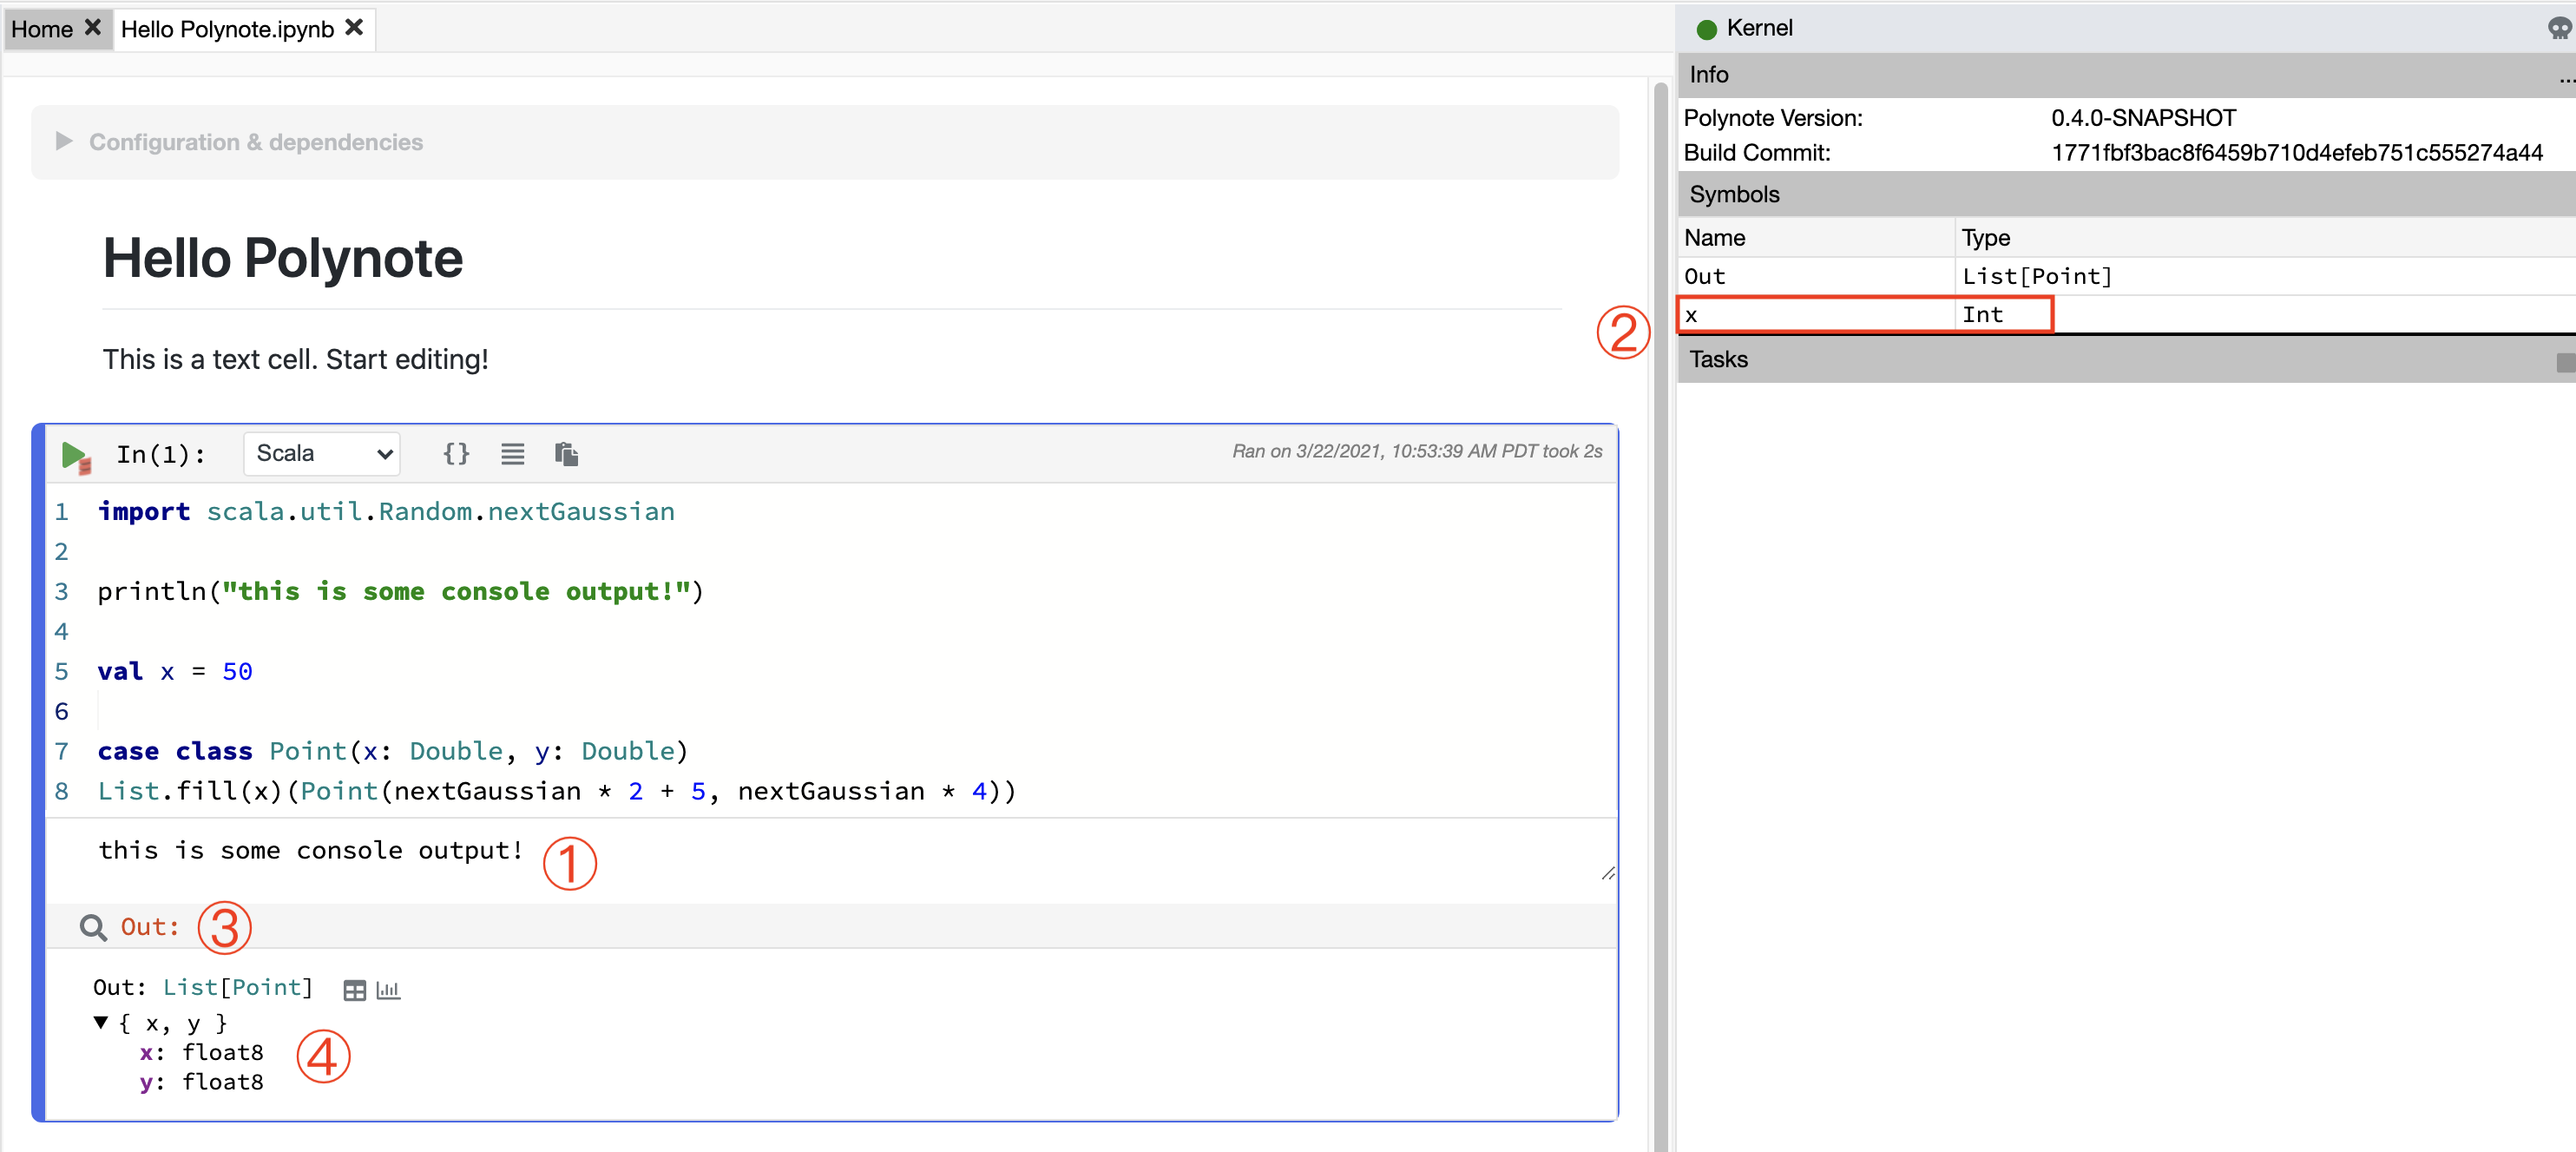Open the Scala language dropdown
Screen dimensions: 2576x1152
click(321, 453)
